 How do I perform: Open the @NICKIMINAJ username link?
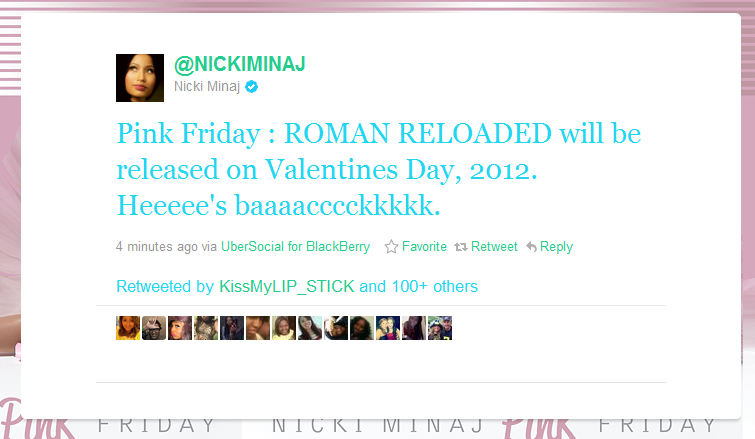(x=239, y=64)
